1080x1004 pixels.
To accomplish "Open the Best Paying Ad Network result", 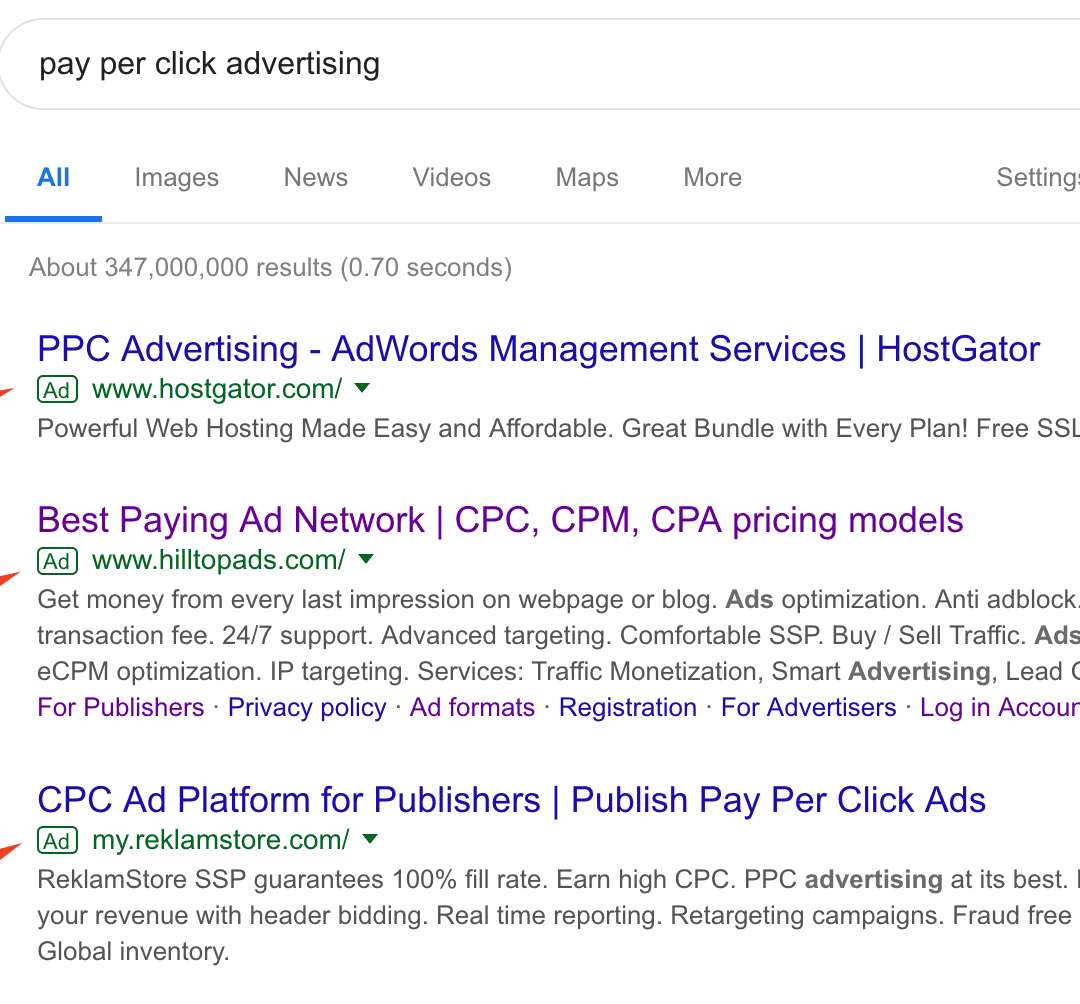I will point(500,520).
